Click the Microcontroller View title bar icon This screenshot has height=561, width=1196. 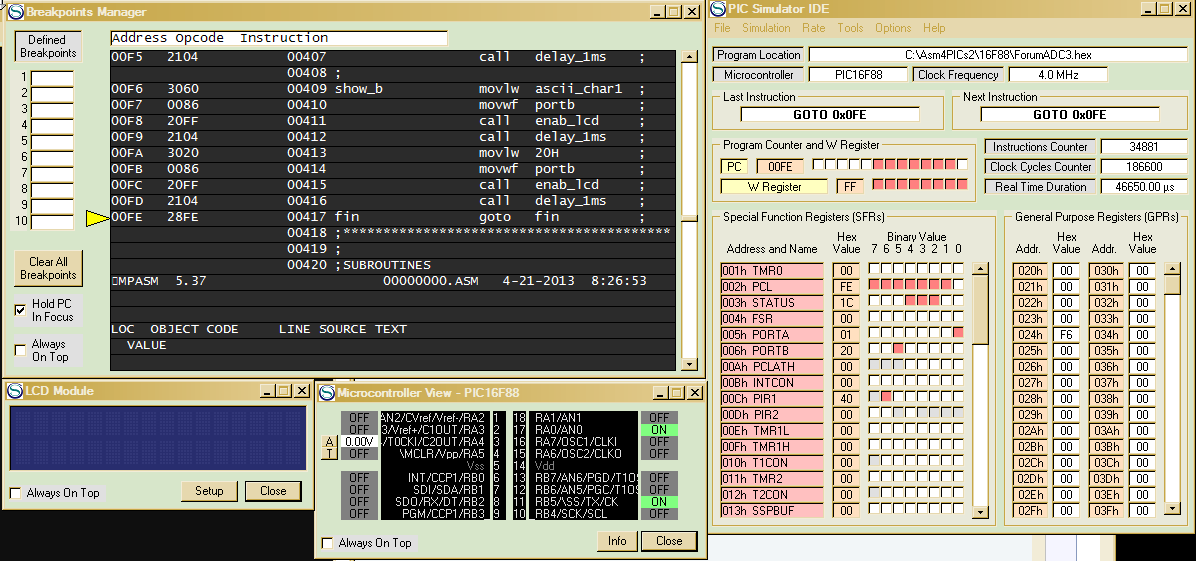[327, 392]
